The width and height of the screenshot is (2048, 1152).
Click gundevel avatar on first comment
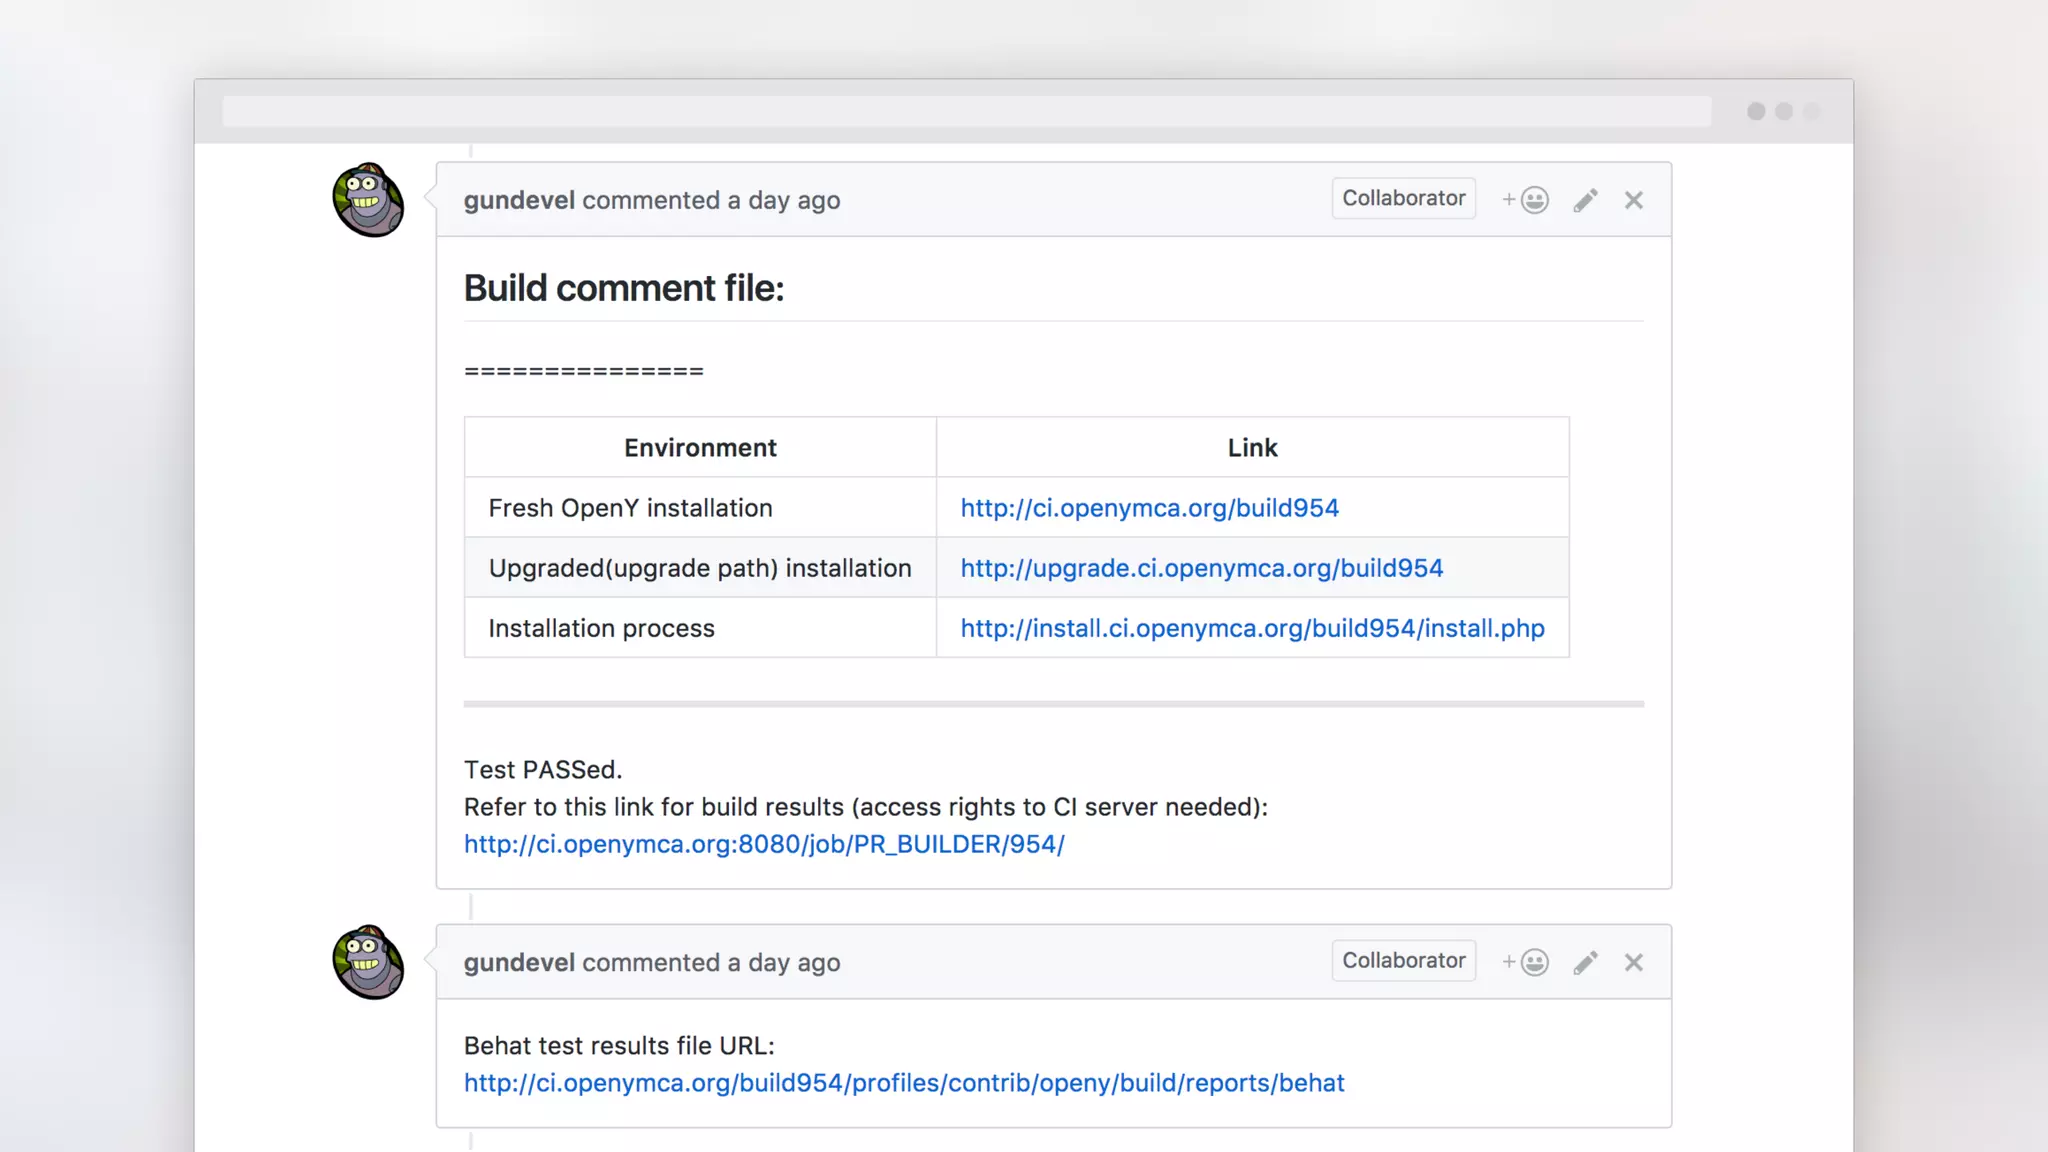368,200
